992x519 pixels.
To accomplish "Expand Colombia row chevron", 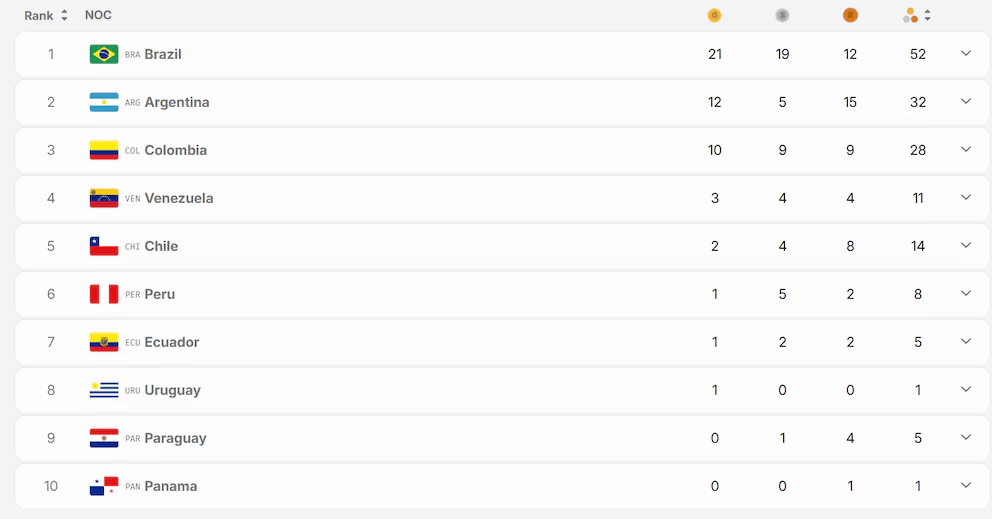I will tap(965, 149).
